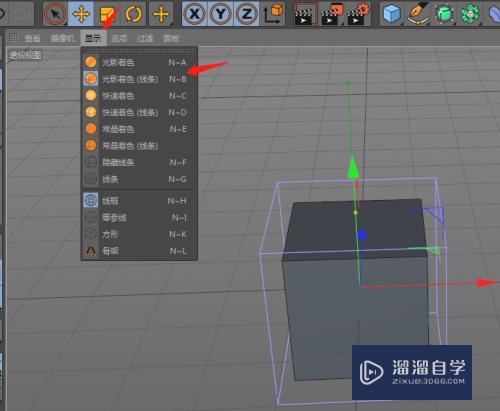This screenshot has width=500, height=411.
Task: Open the 面板 menu
Action: 171,38
